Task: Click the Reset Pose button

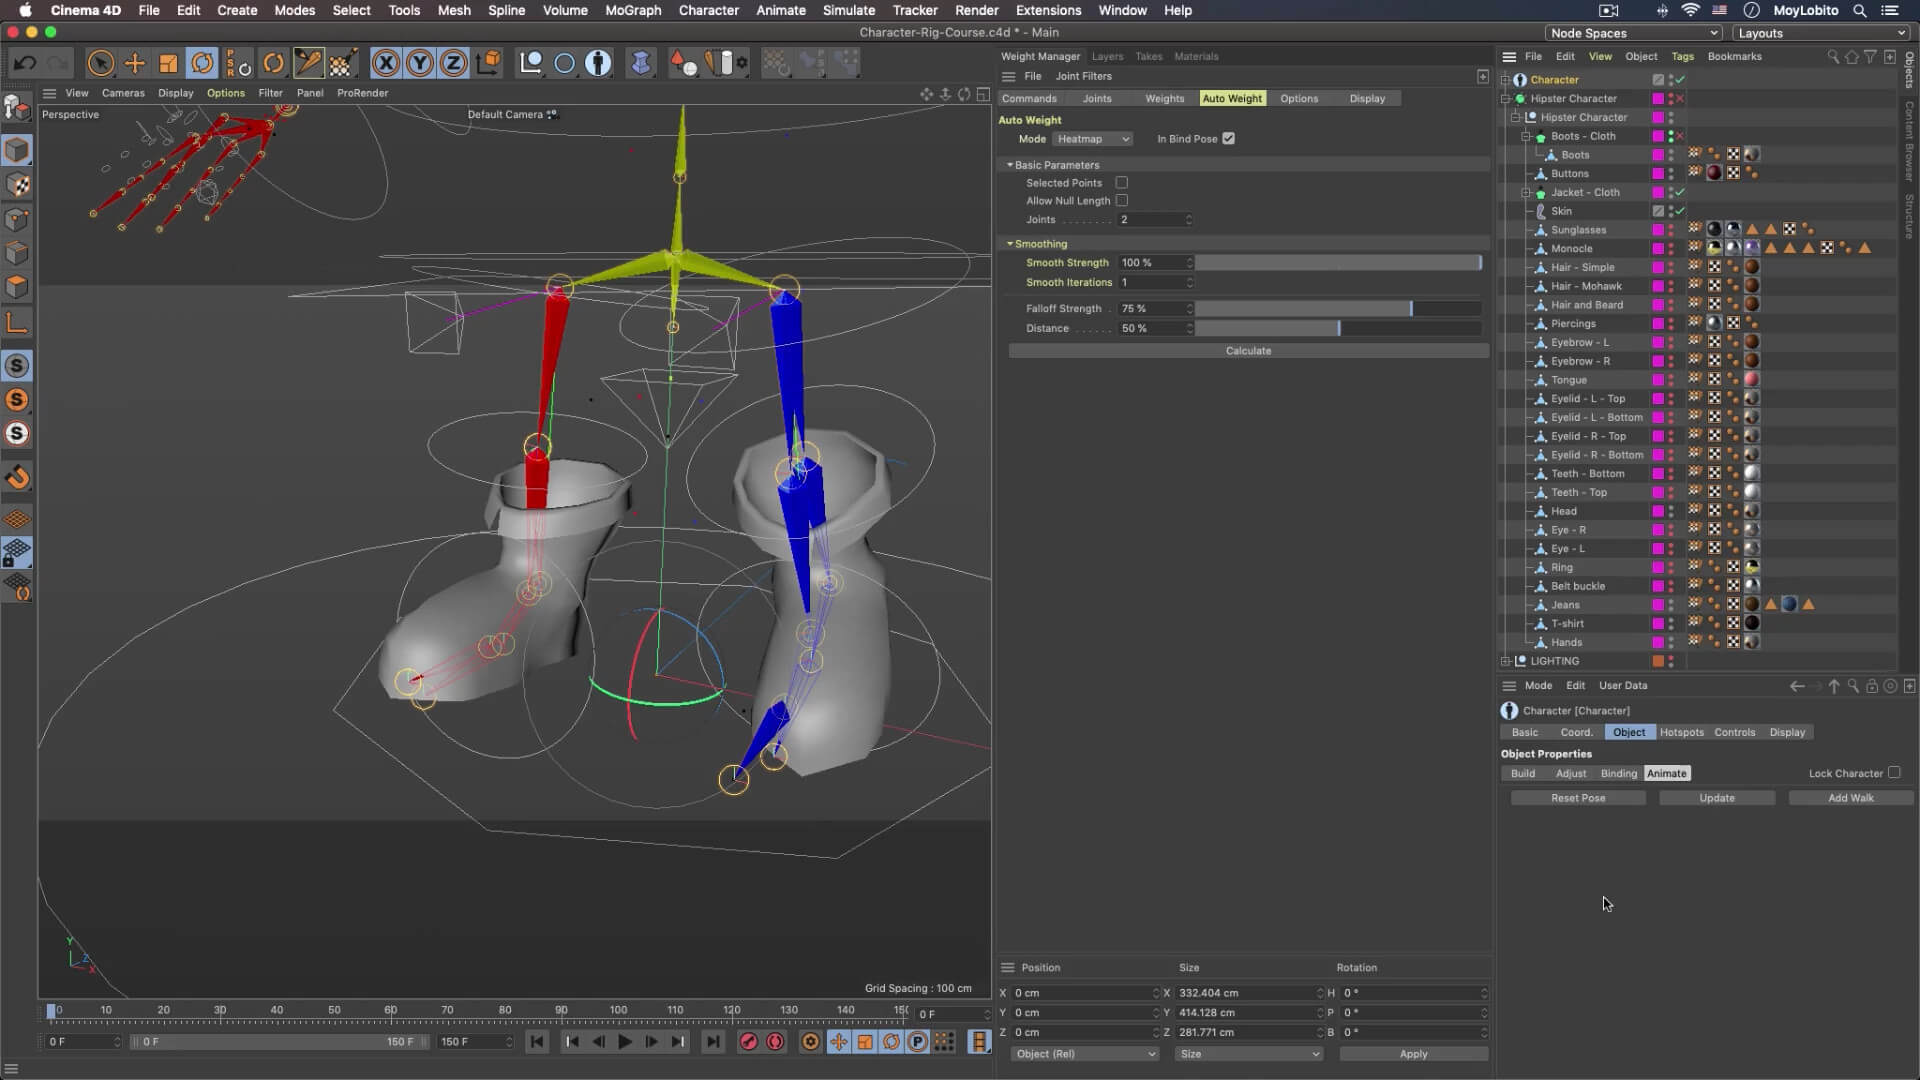Action: [1578, 798]
